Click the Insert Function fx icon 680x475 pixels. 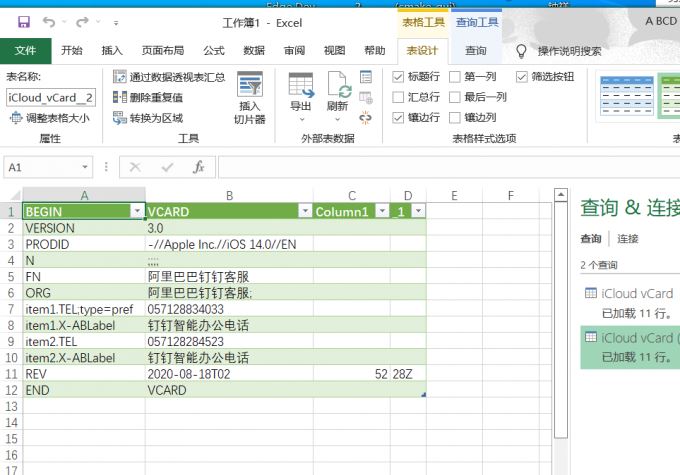198,167
